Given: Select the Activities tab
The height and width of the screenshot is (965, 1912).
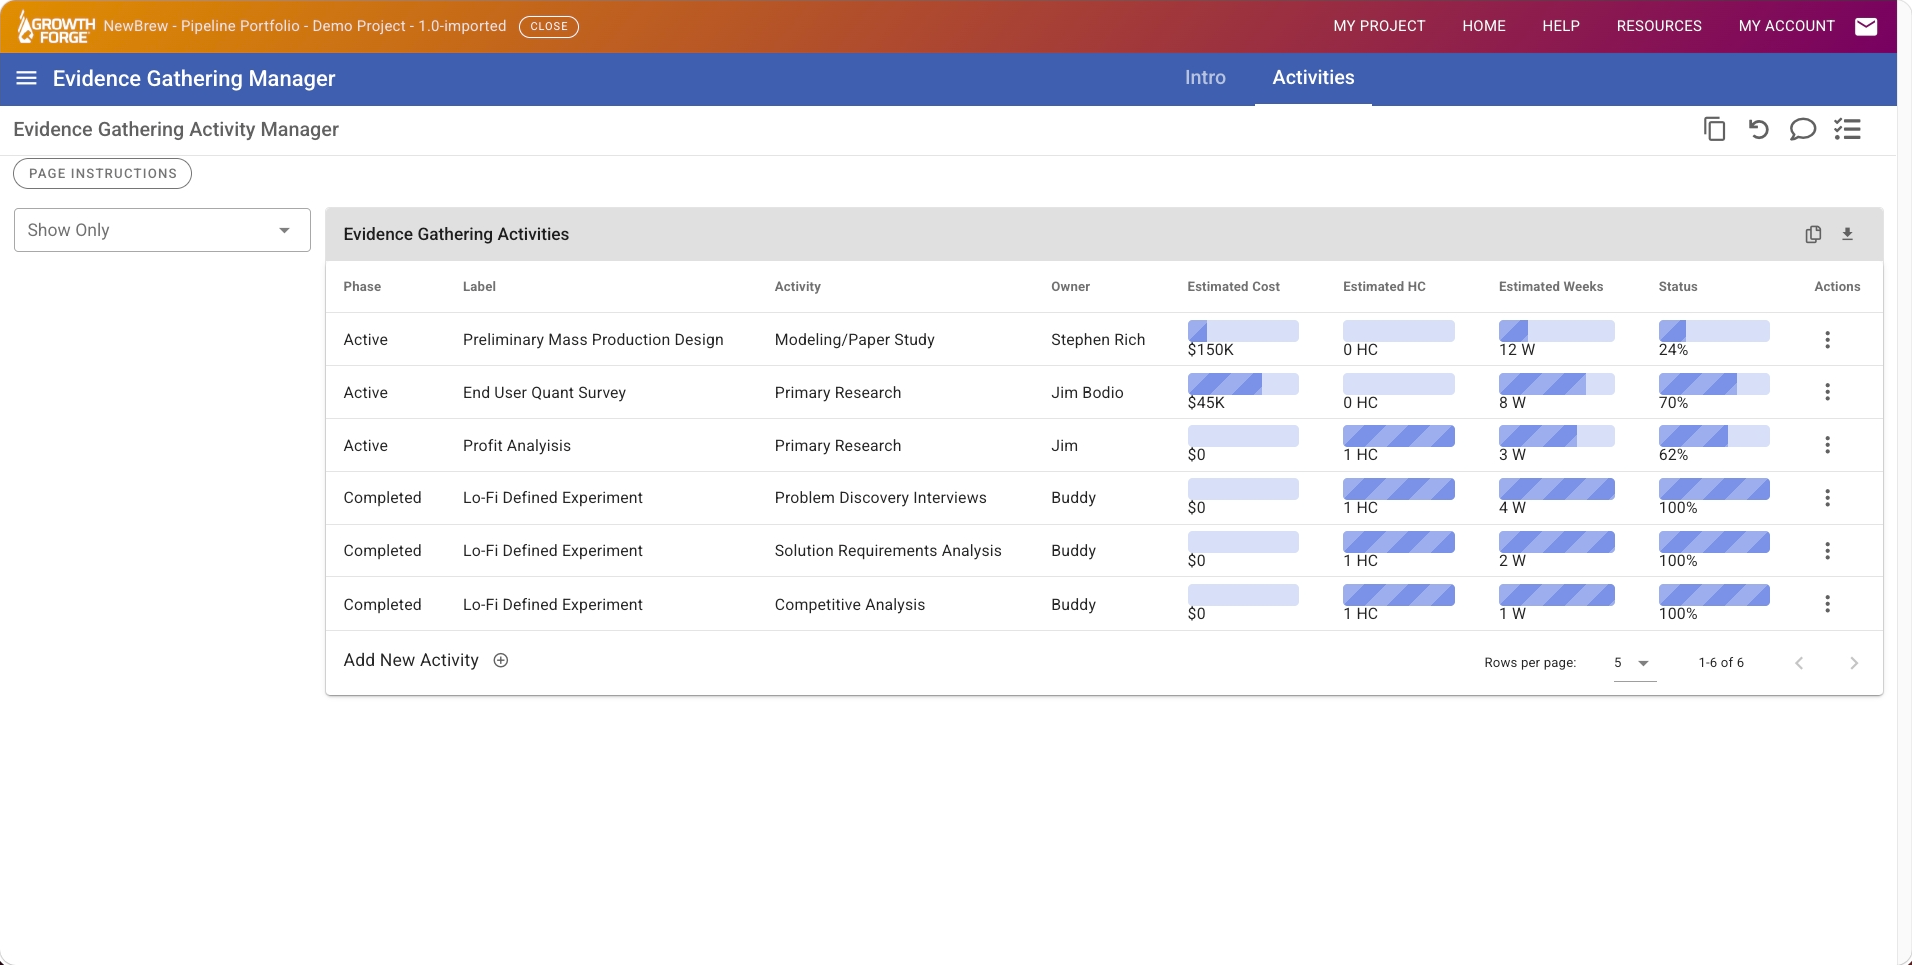Looking at the screenshot, I should [1313, 78].
